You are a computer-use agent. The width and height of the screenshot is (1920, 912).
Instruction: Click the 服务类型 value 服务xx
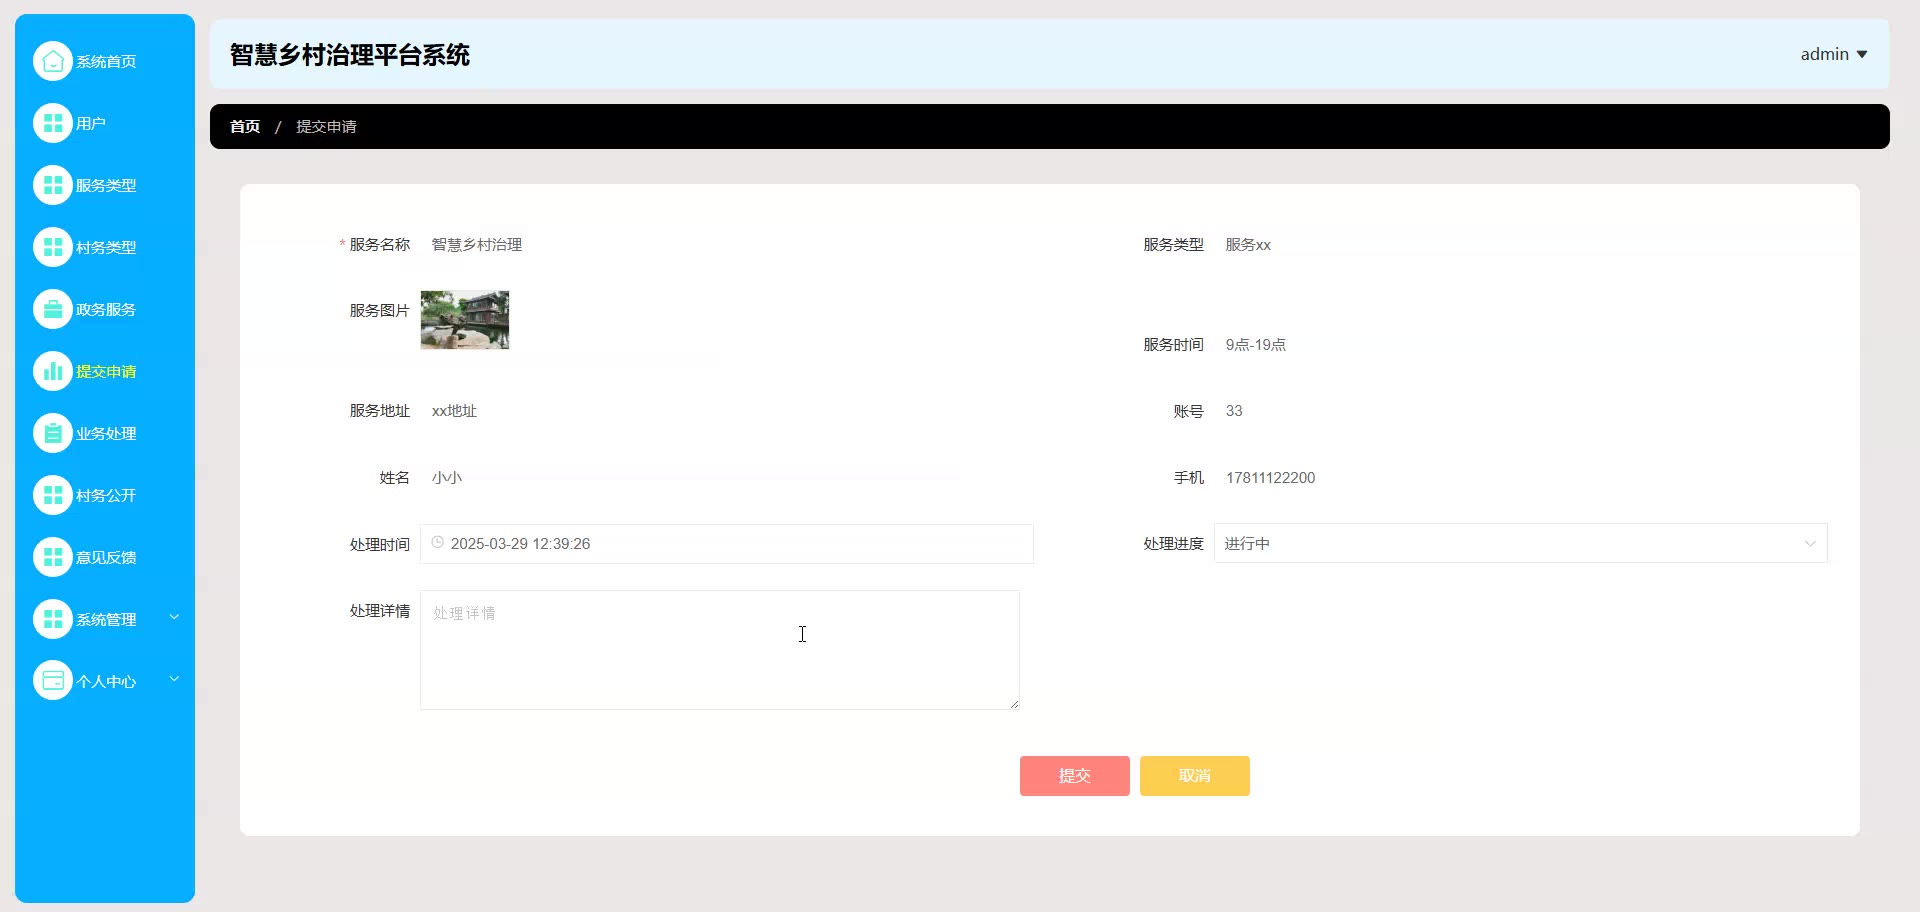coord(1248,245)
